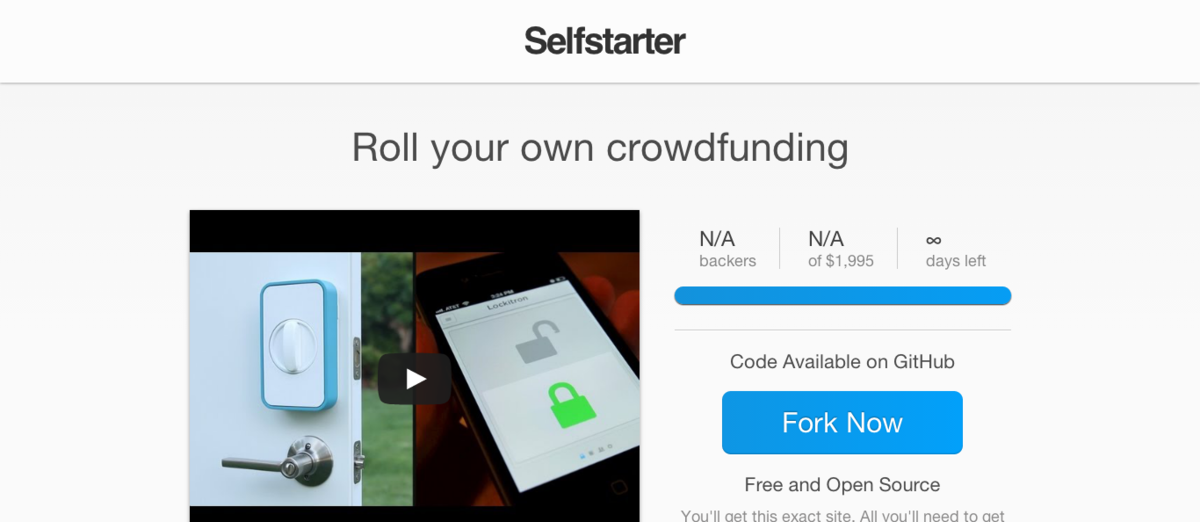Click the Selfstarter logo
The height and width of the screenshot is (522, 1200).
click(x=605, y=41)
